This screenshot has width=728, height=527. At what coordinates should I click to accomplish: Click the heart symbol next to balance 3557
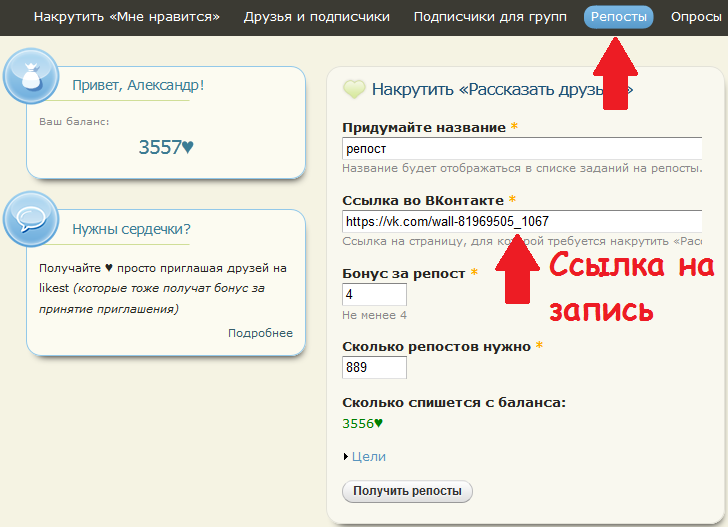188,147
